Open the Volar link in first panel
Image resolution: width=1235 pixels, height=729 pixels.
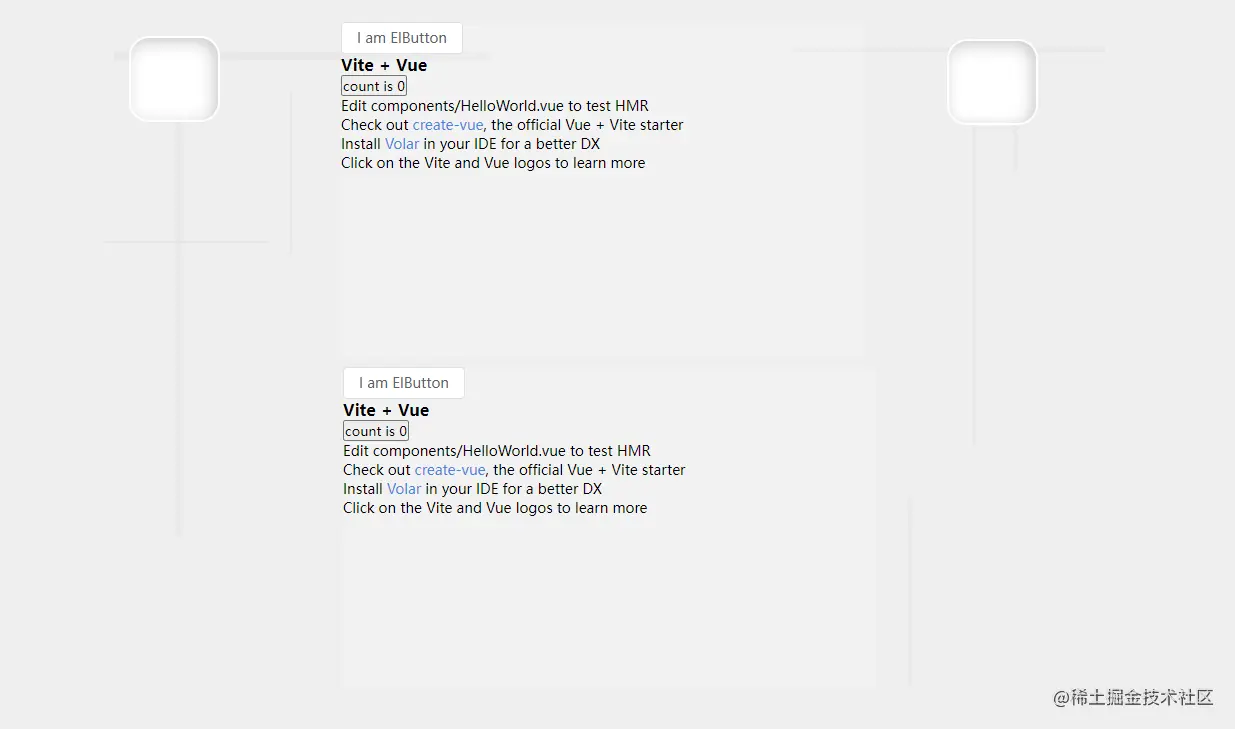[x=402, y=144]
